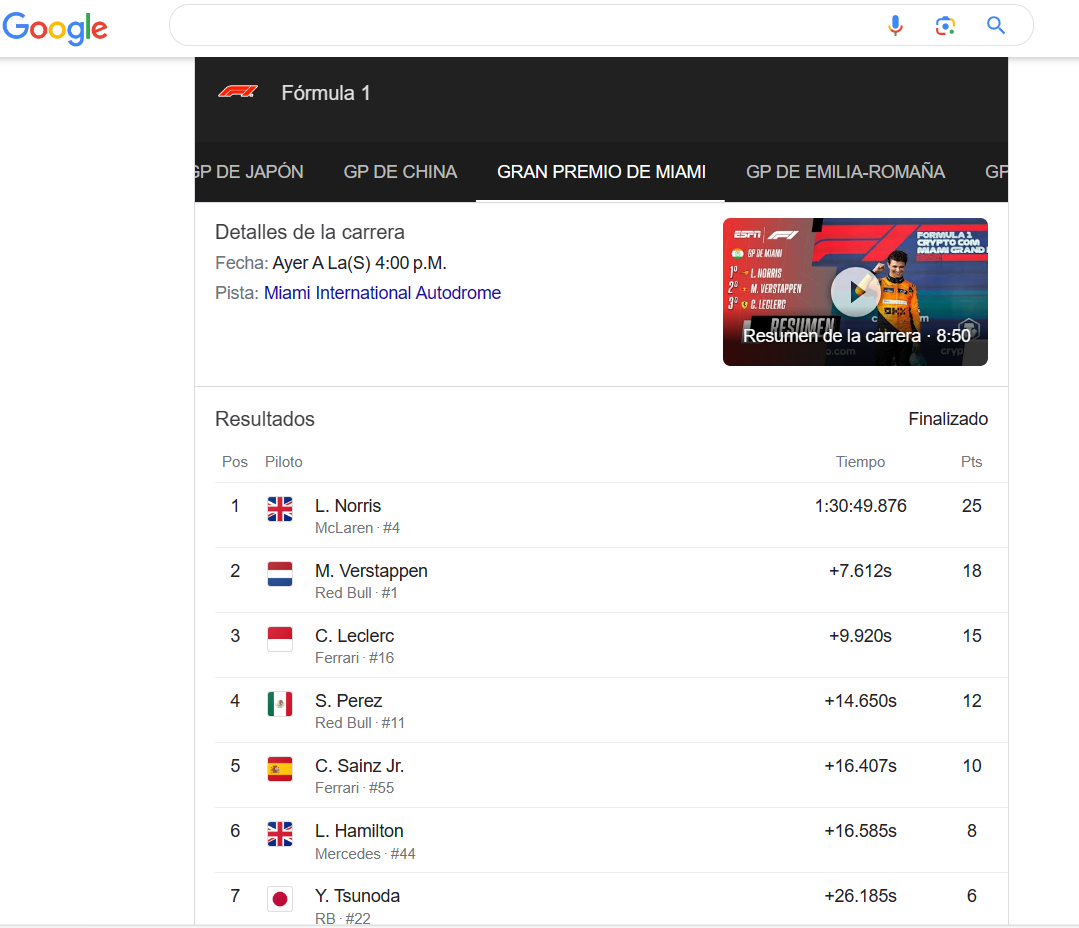Click Mercedes · #44 team label
The height and width of the screenshot is (928, 1079).
[365, 854]
